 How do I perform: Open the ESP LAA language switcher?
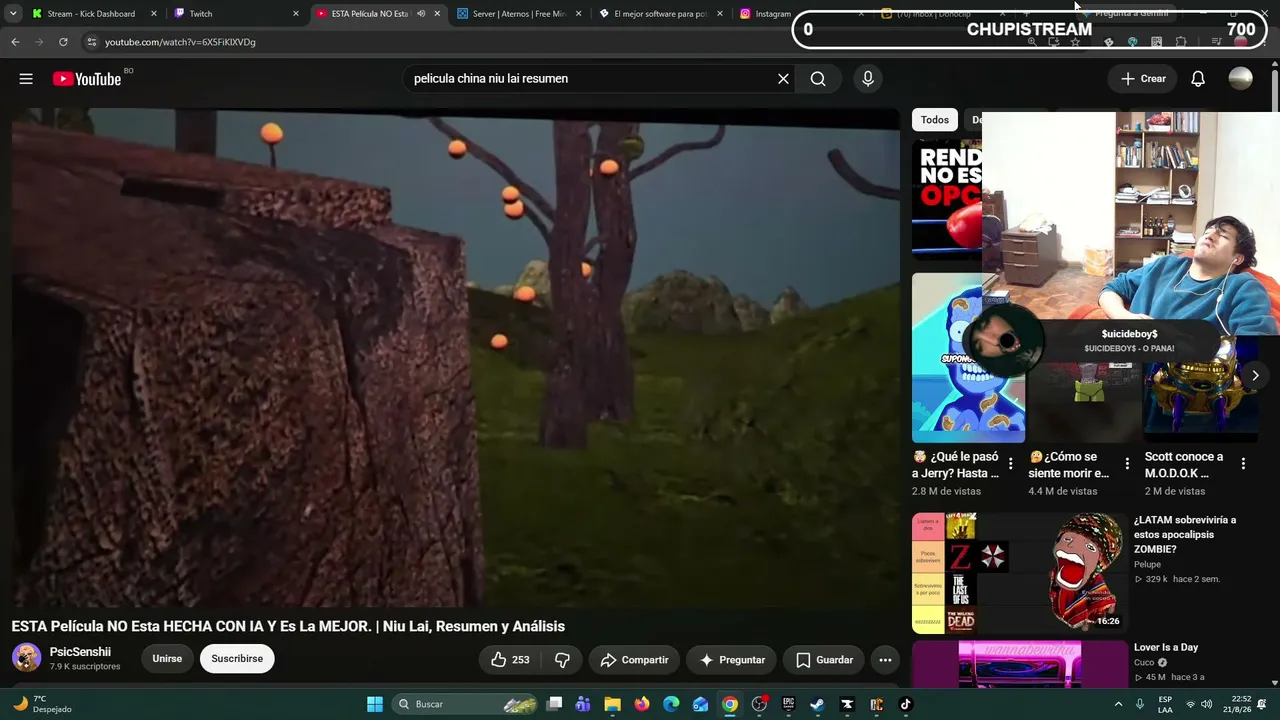[x=1165, y=704]
